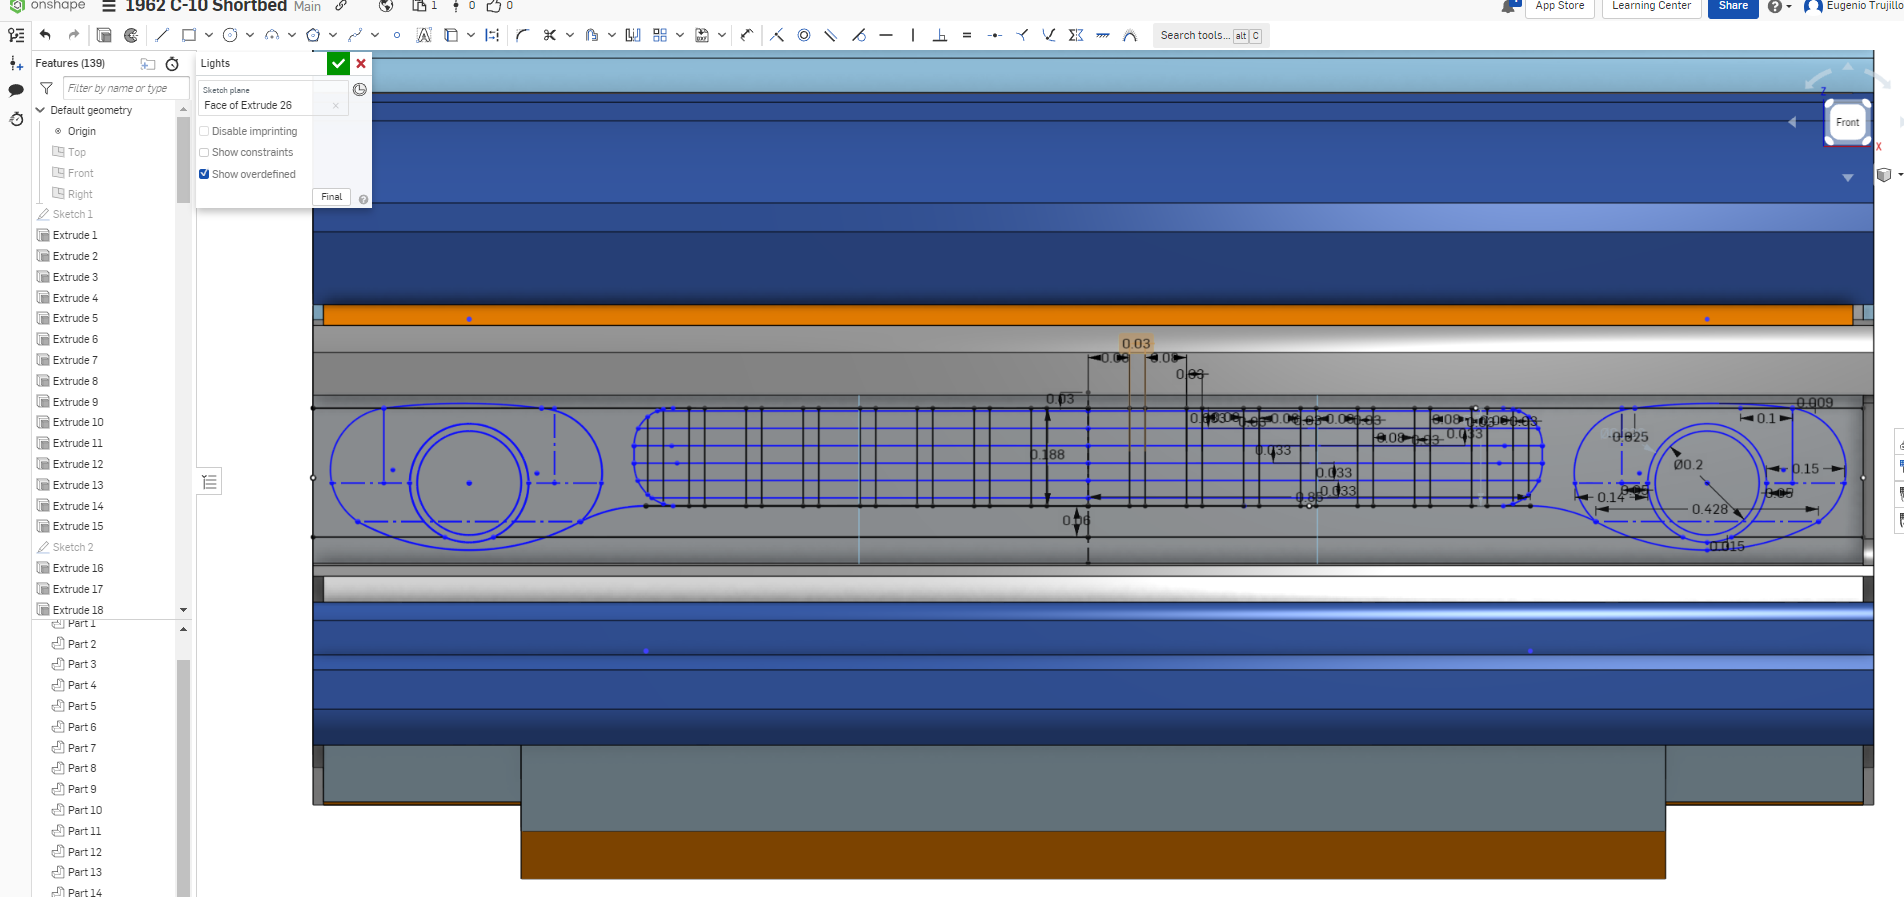1904x897 pixels.
Task: Select the Use/Project edges tool
Action: (451, 35)
